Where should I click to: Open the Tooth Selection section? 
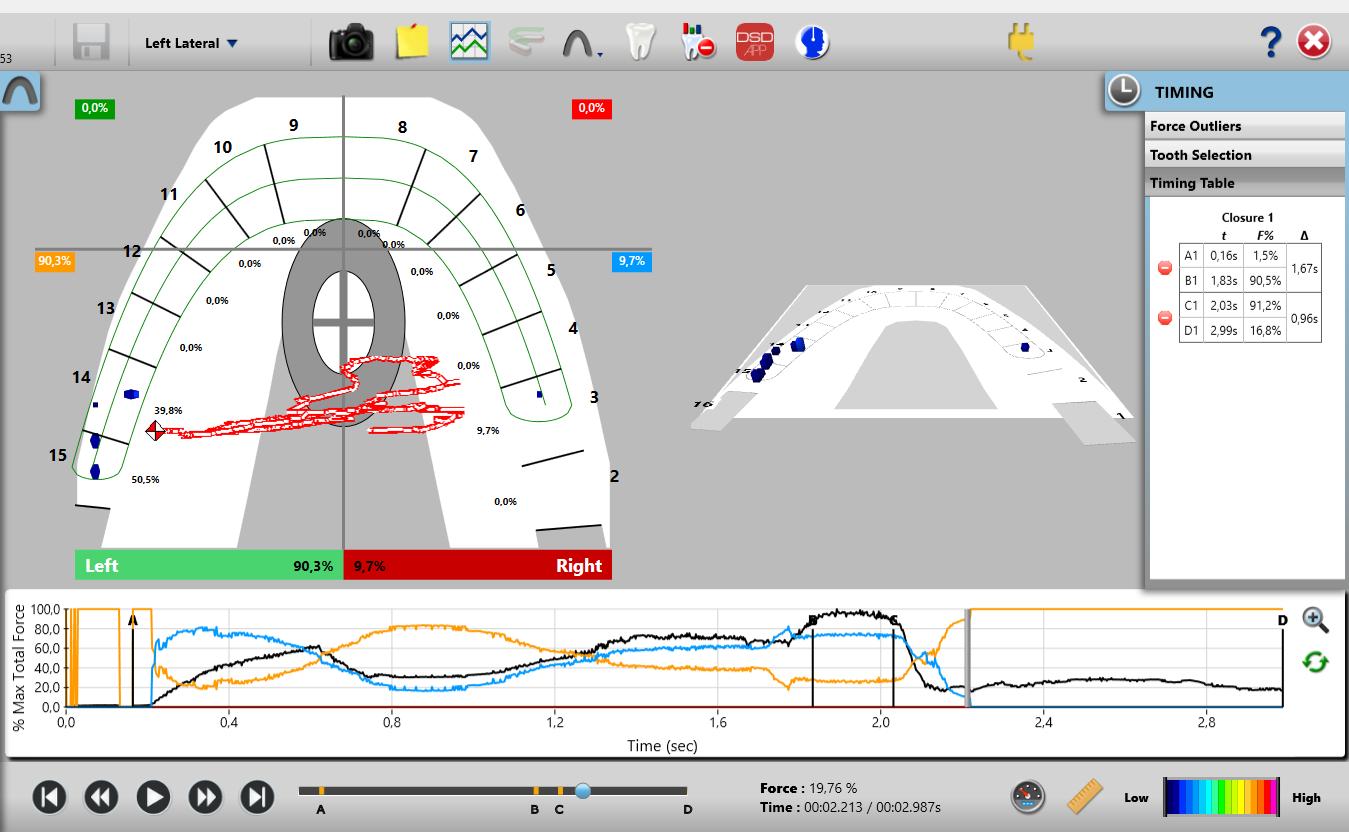[x=1244, y=155]
